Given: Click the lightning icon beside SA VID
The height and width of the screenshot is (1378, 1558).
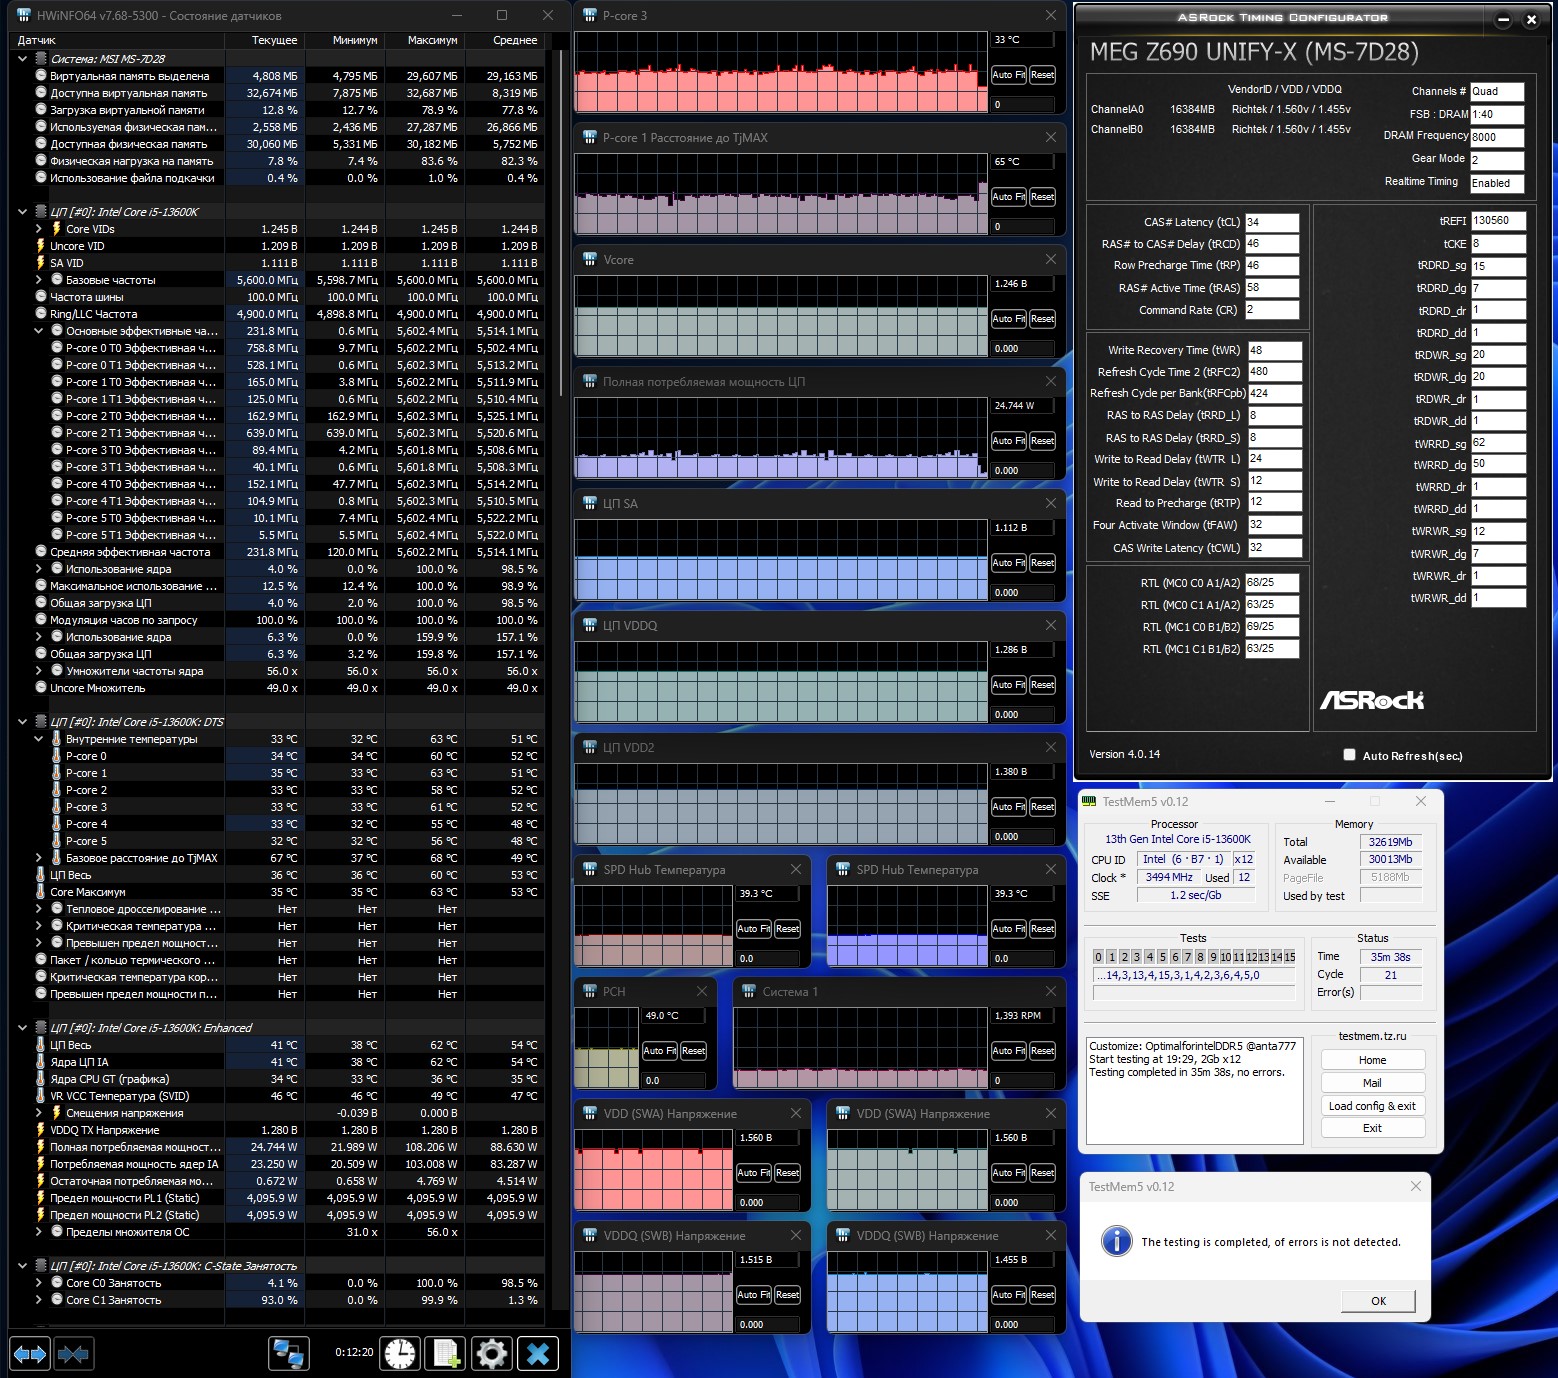Looking at the screenshot, I should (x=41, y=263).
